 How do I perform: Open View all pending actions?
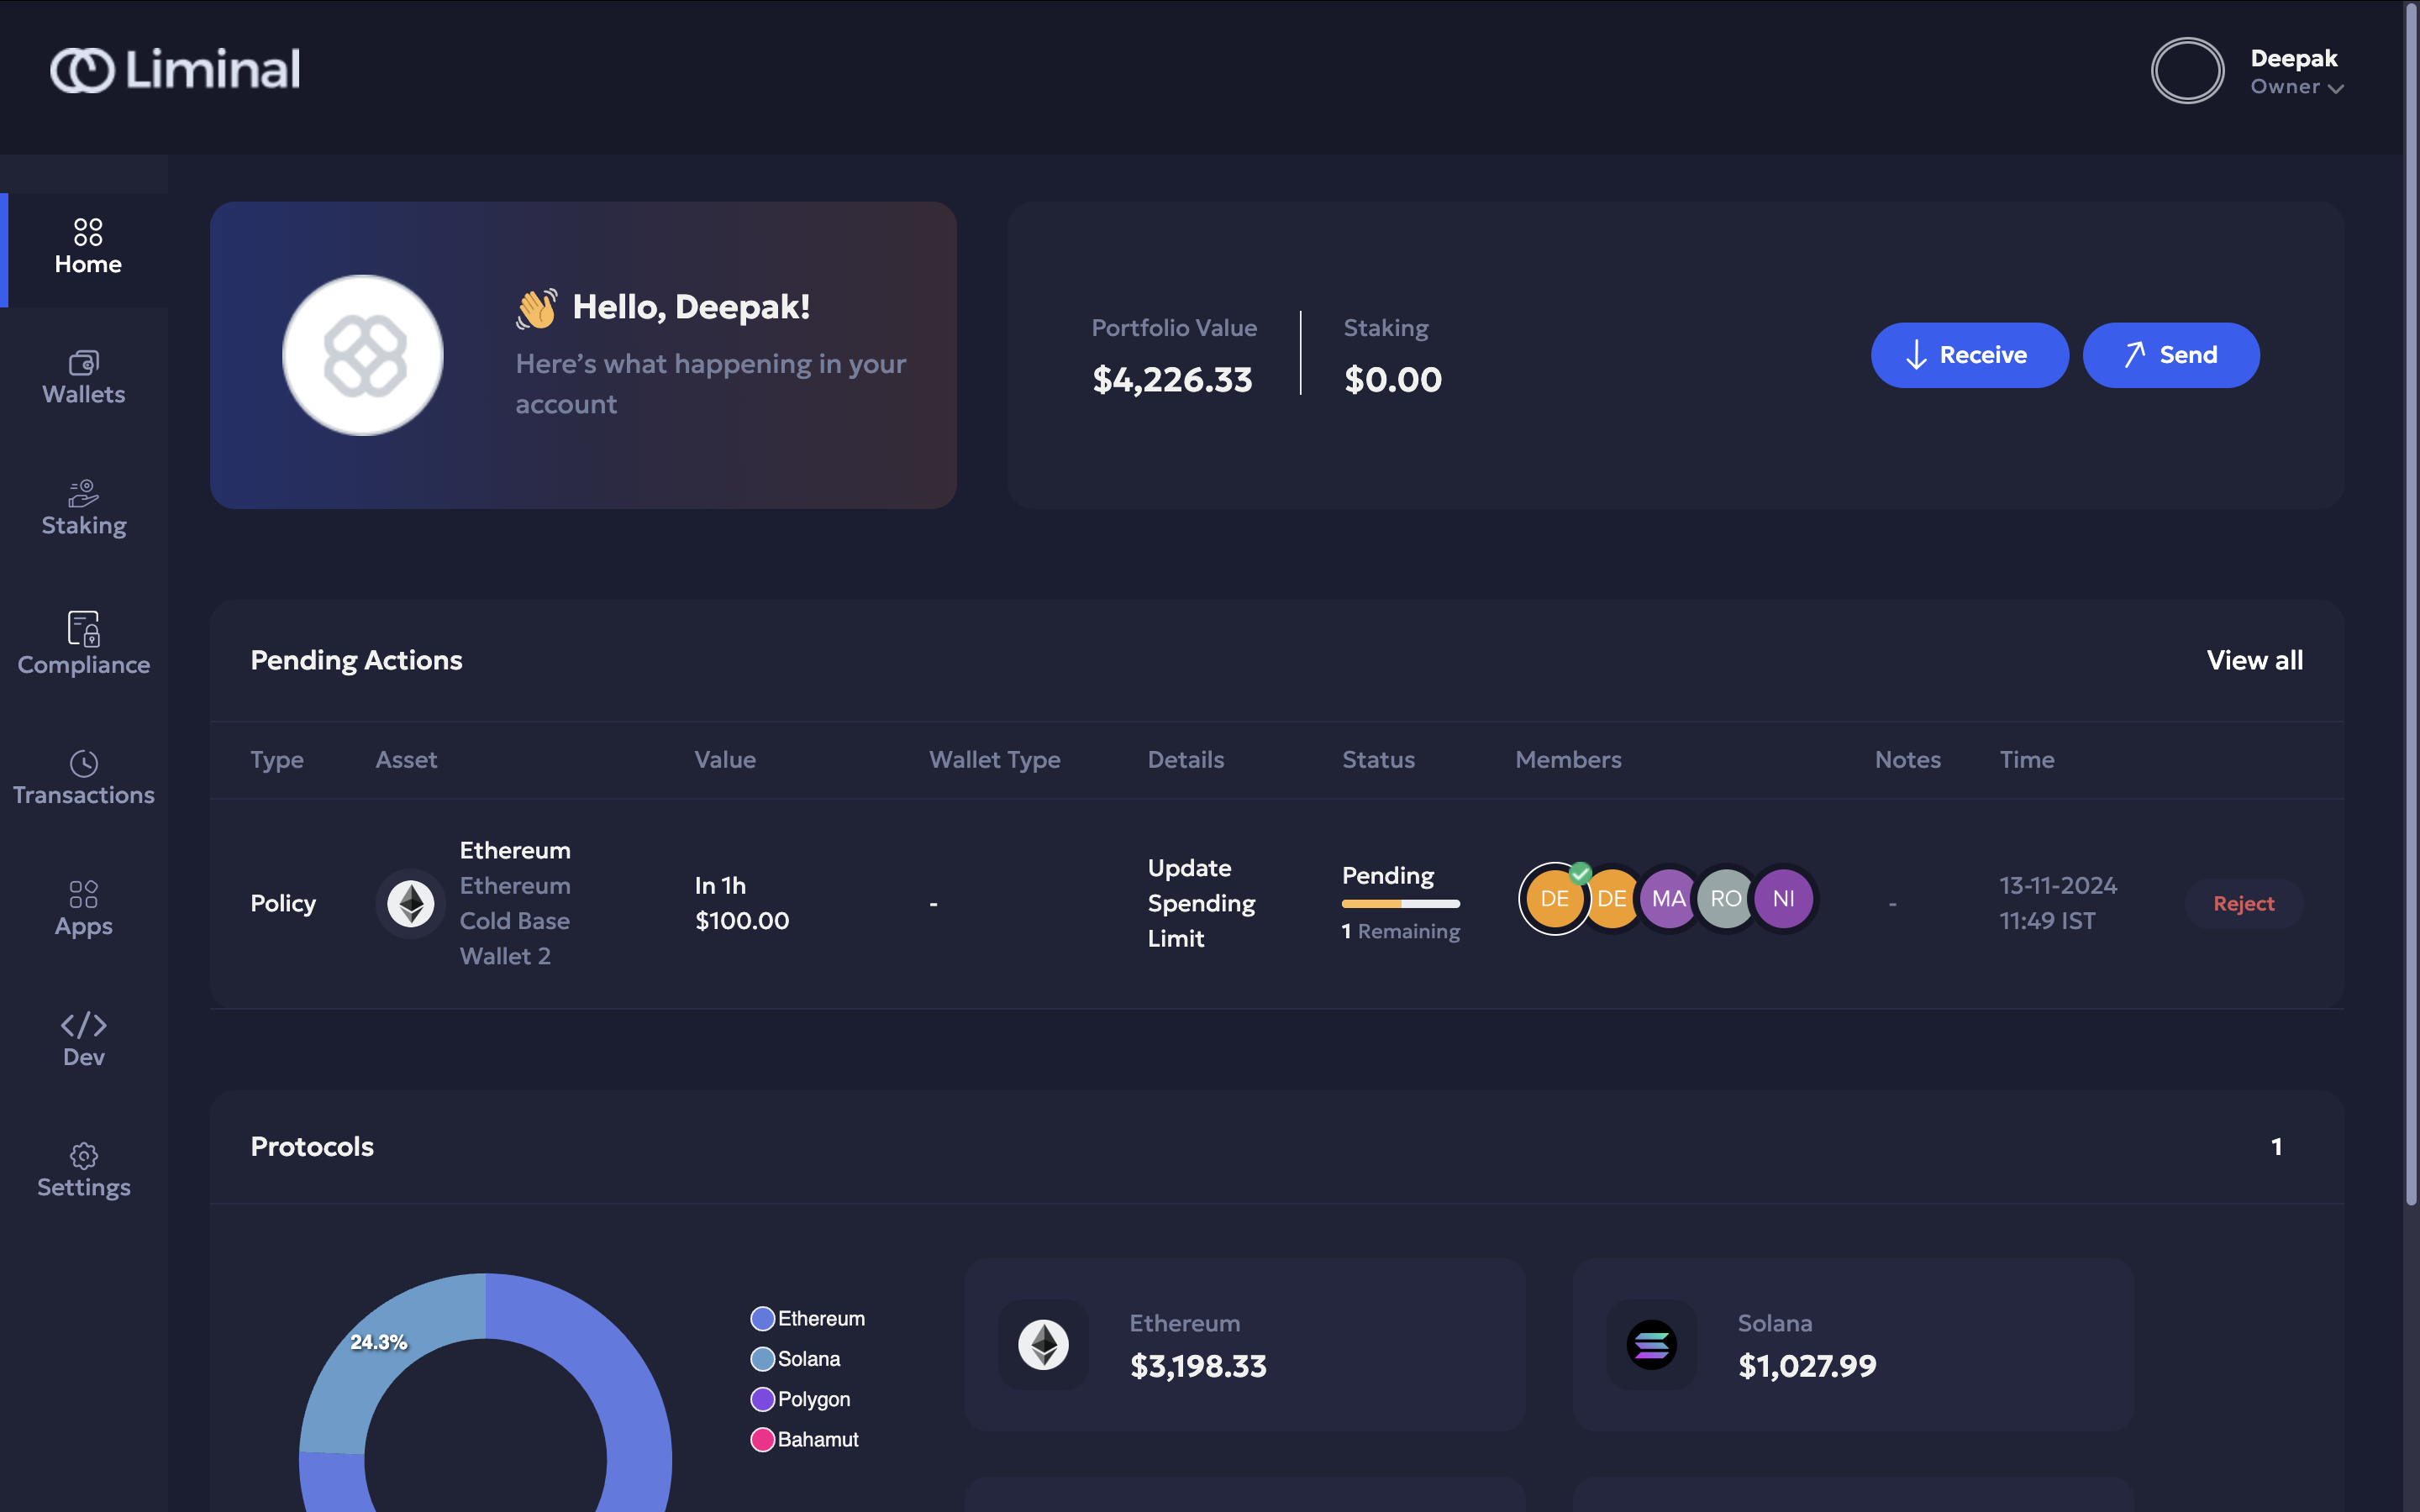[x=2254, y=660]
